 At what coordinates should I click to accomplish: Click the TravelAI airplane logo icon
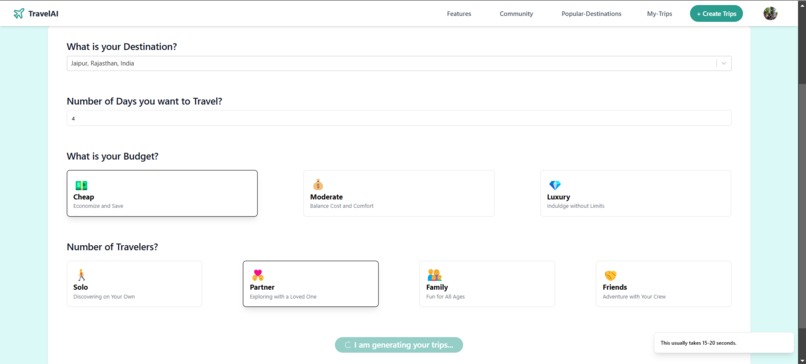point(19,13)
